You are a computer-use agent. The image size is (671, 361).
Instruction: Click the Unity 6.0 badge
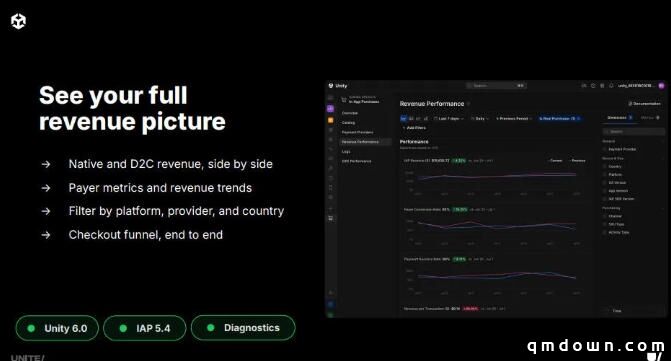tap(57, 328)
